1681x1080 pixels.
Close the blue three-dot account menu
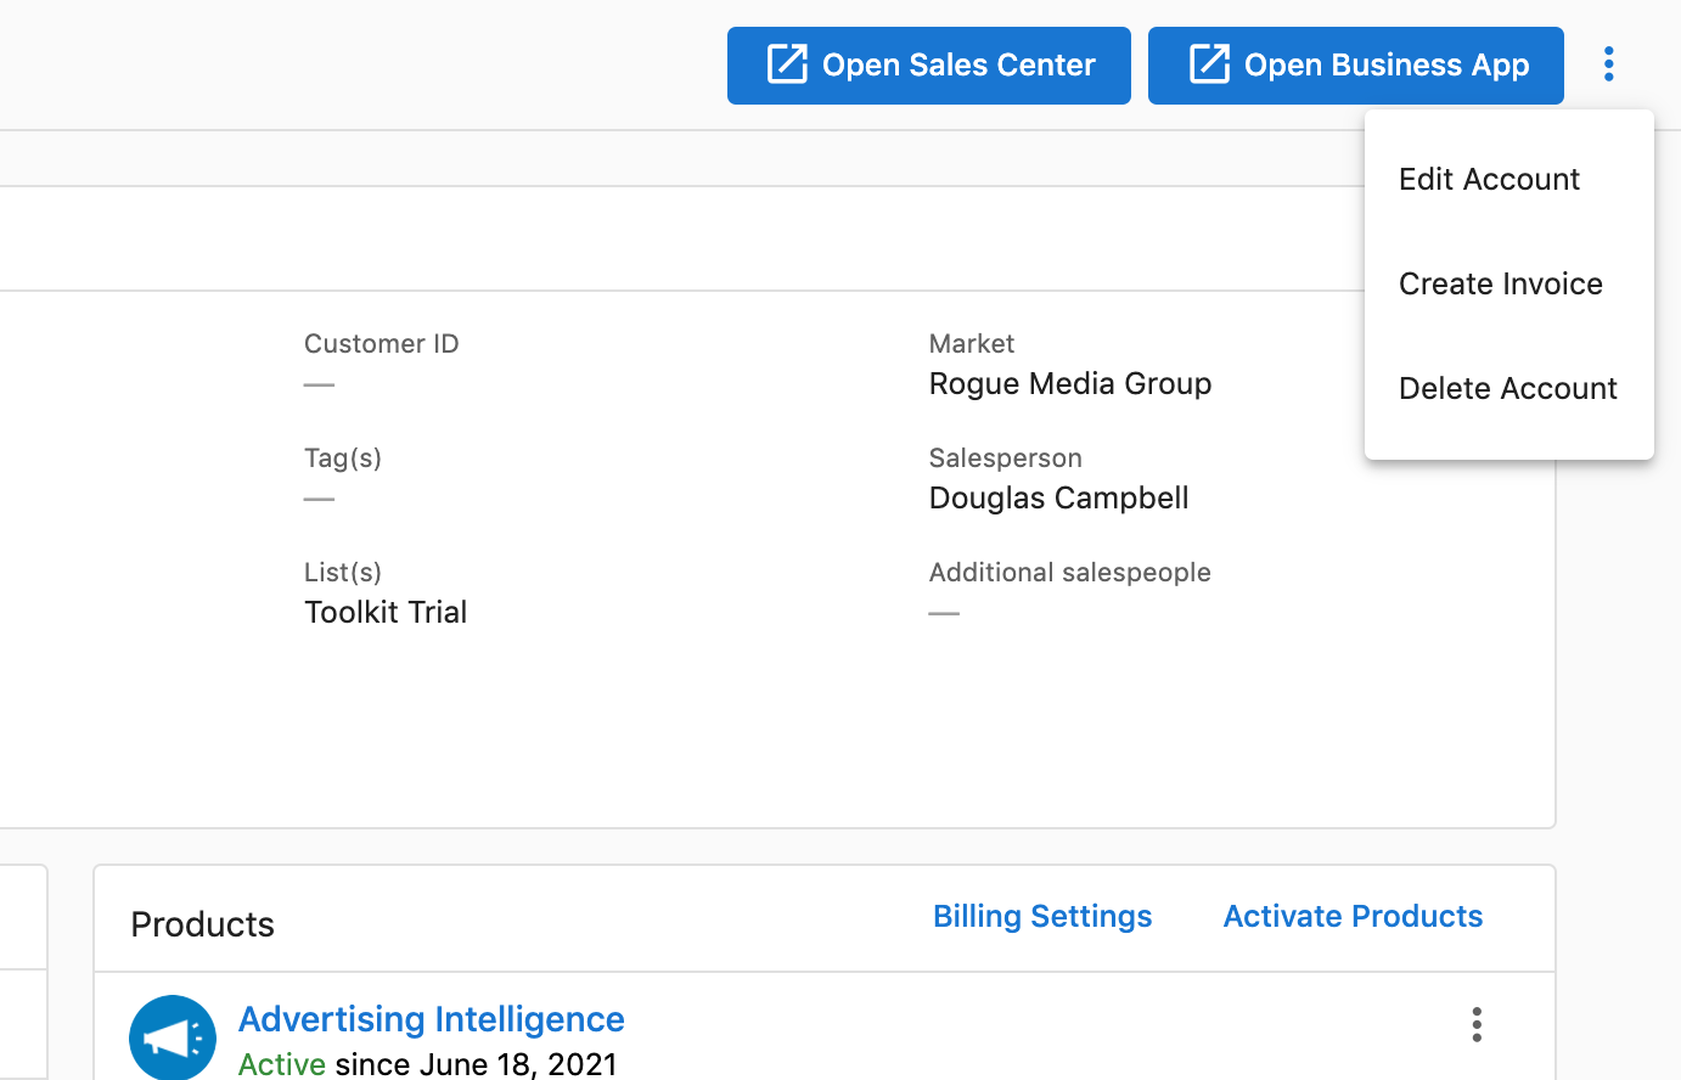click(x=1608, y=64)
